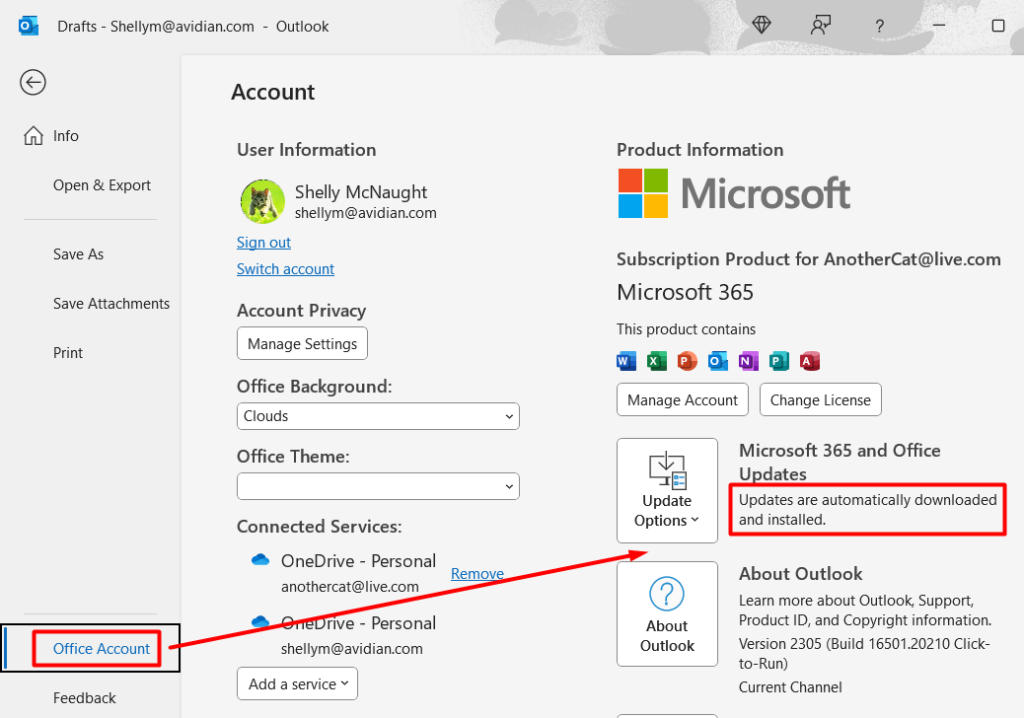Select Save Attachments
Image resolution: width=1024 pixels, height=718 pixels.
(111, 304)
